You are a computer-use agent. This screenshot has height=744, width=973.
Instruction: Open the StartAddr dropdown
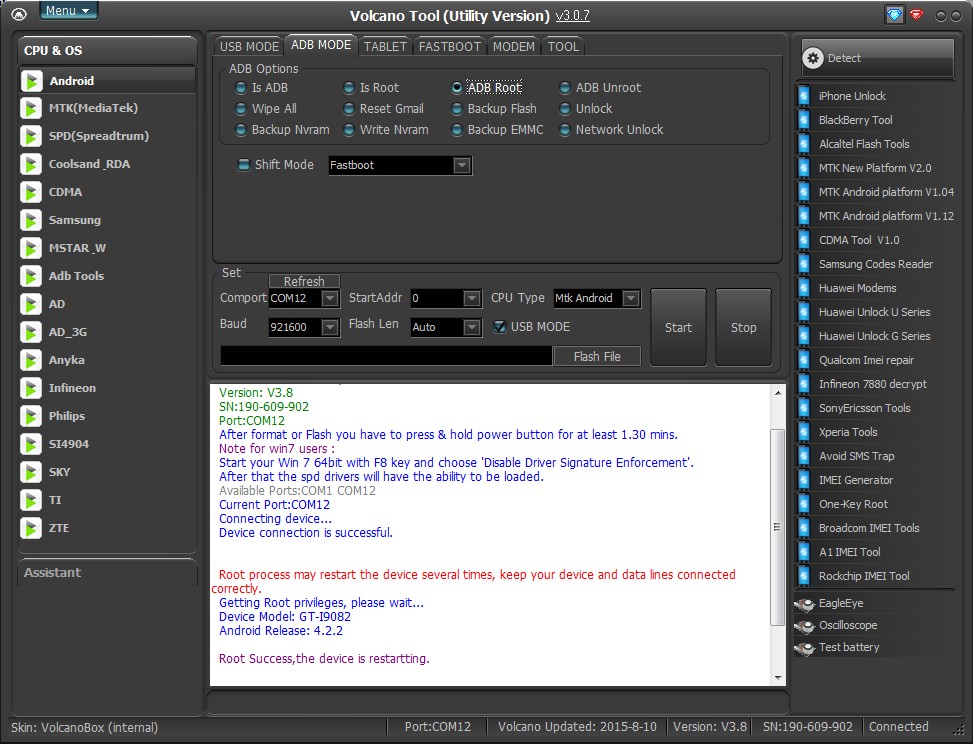pos(472,298)
